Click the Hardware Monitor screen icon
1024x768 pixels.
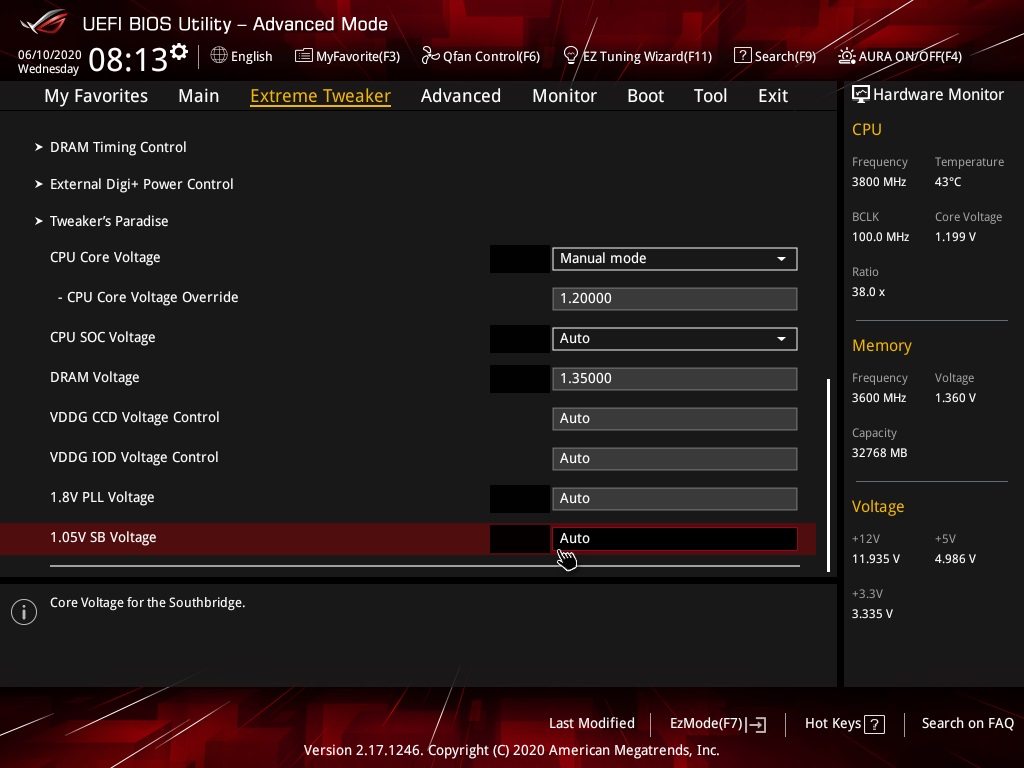point(860,95)
